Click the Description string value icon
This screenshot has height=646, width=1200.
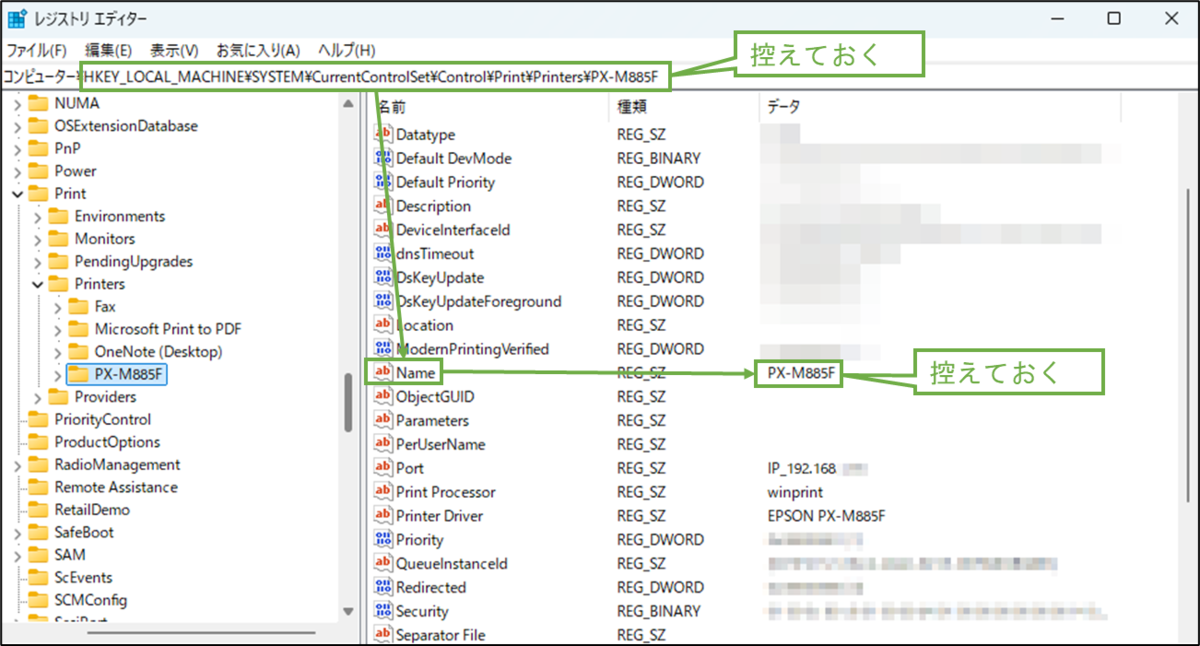(x=383, y=206)
